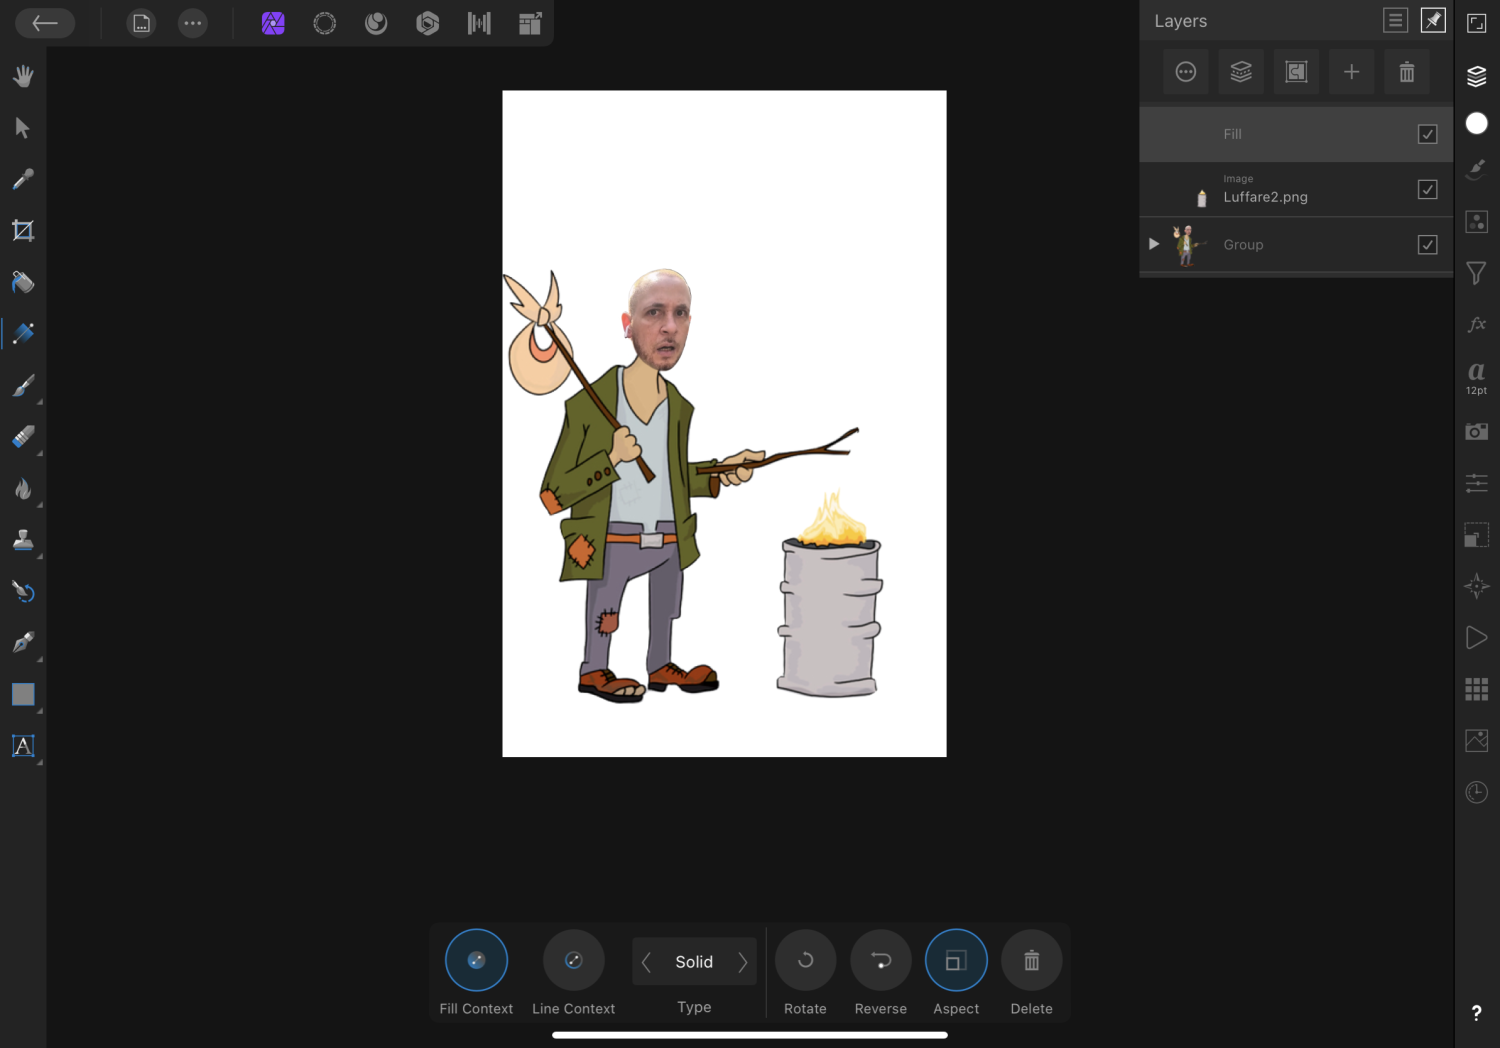Select the Move tool arrow
Screen dimensions: 1500x1048
23,128
